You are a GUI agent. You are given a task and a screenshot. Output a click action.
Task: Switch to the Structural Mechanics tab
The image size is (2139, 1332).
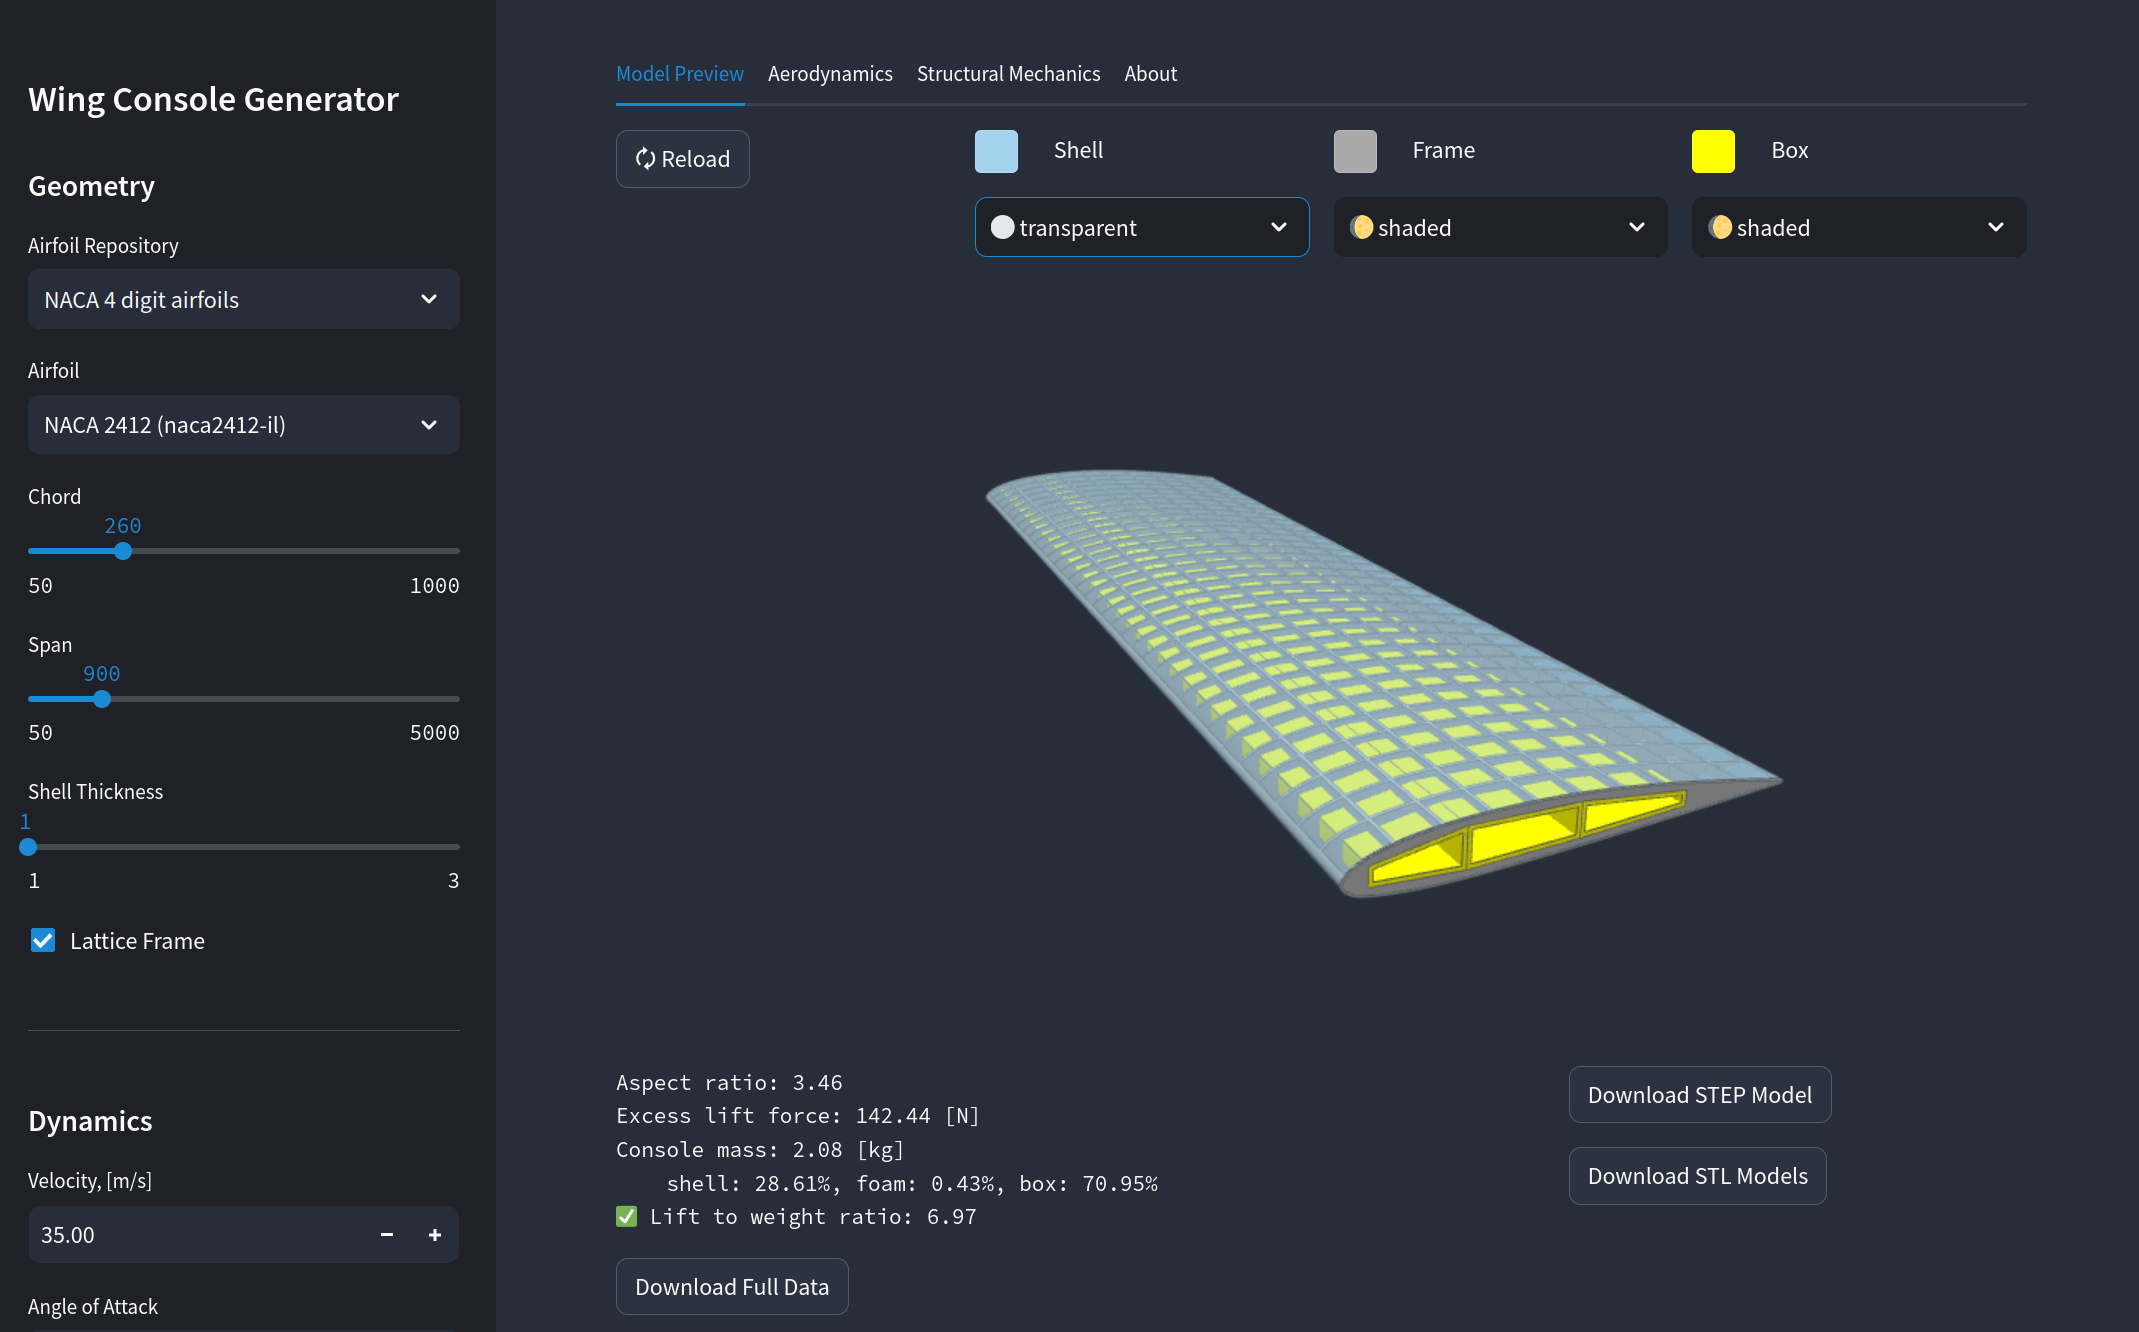1008,74
